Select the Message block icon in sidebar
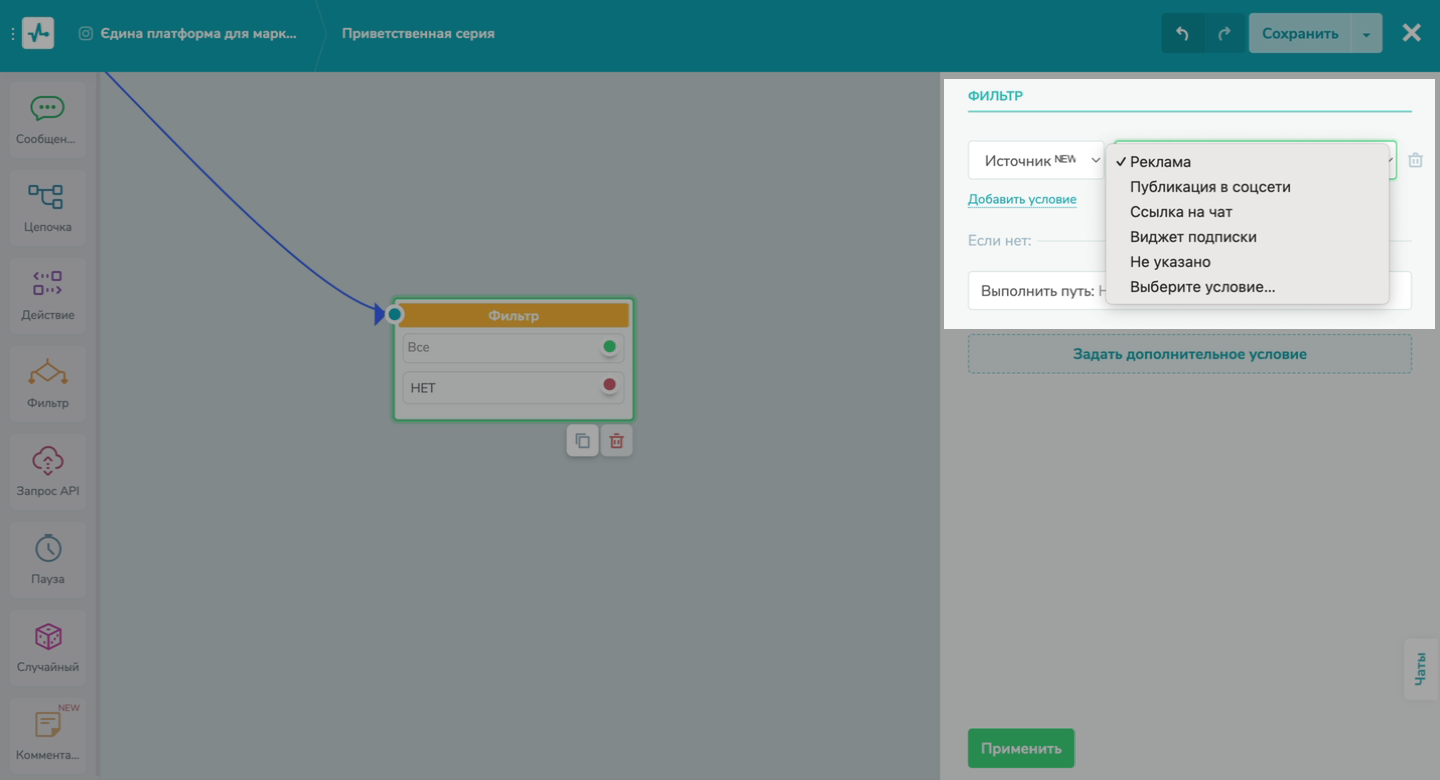 [47, 109]
